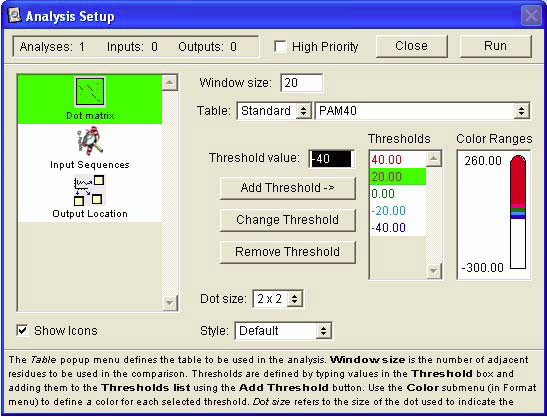547x417 pixels.
Task: Enable the High Priority checkbox
Action: 279,46
